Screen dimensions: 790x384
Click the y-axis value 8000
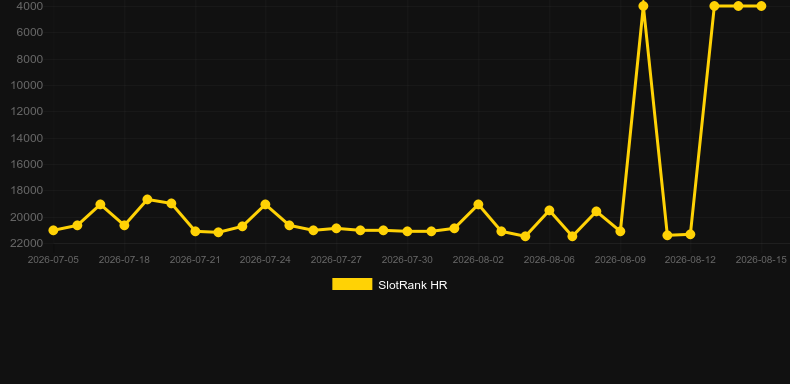click(29, 59)
